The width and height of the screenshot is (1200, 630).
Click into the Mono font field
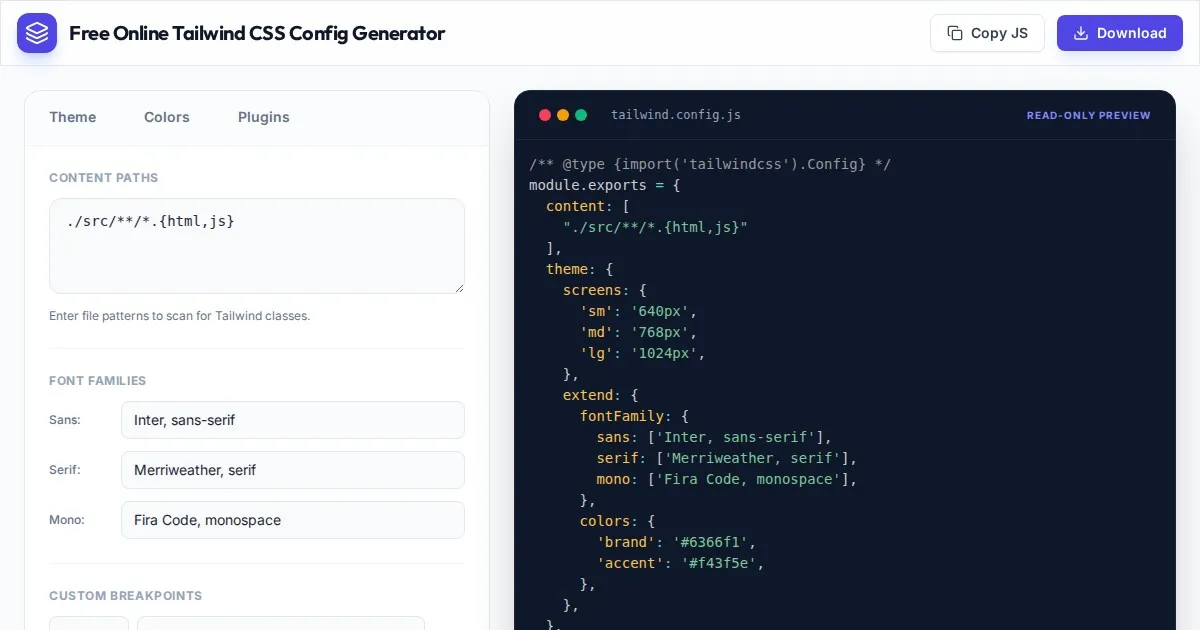click(x=292, y=520)
